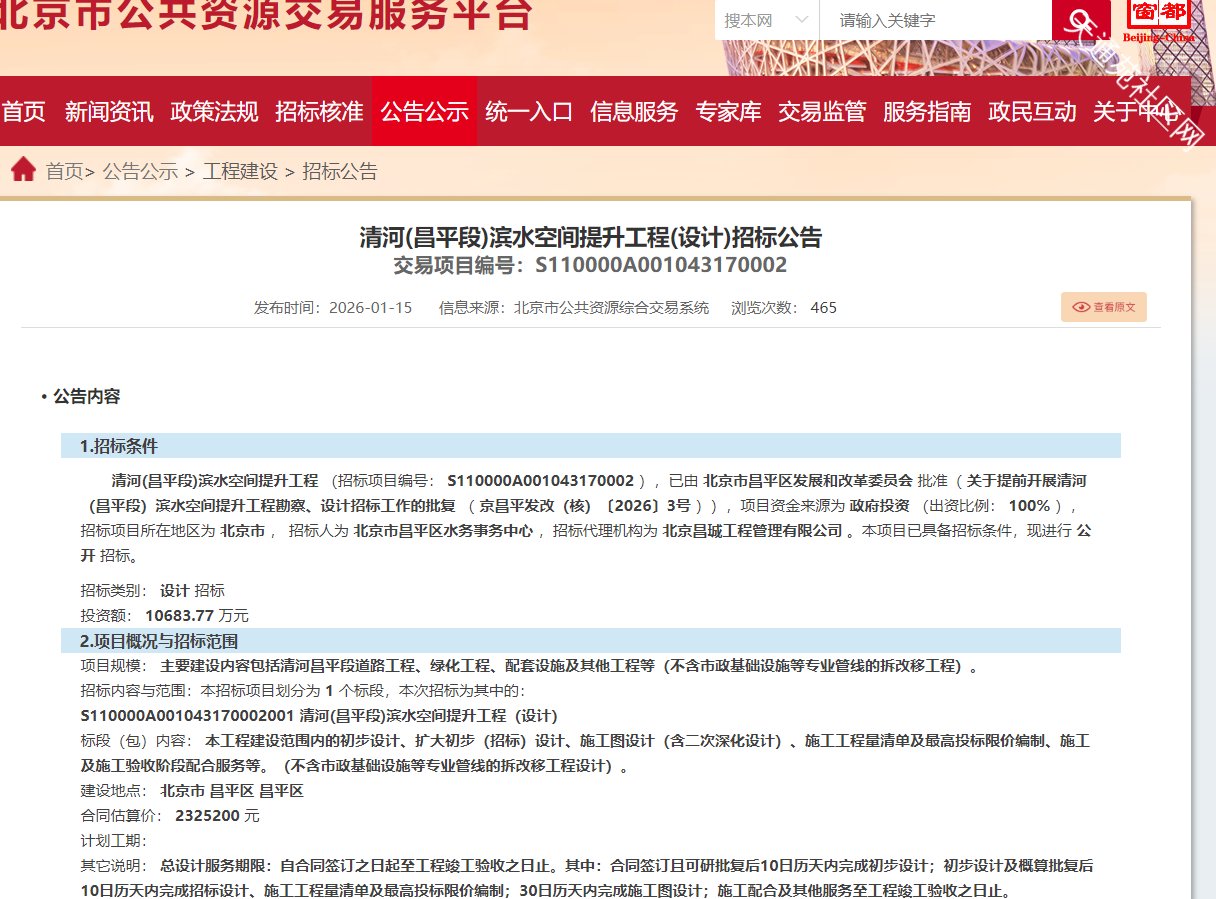Open the 服务指南 menu item

(x=927, y=111)
